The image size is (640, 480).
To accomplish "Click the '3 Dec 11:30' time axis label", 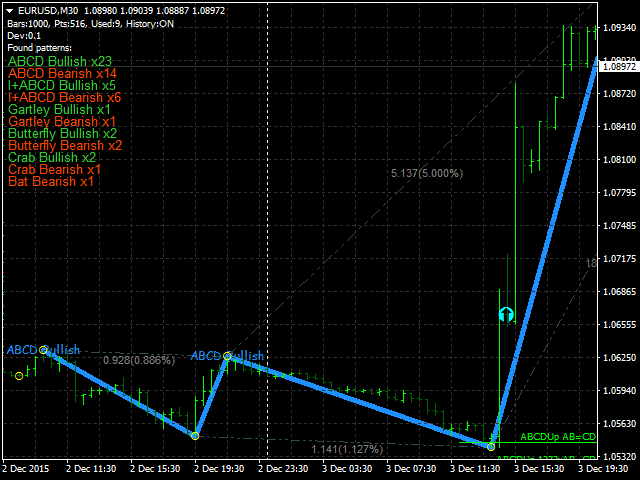I will (x=475, y=469).
